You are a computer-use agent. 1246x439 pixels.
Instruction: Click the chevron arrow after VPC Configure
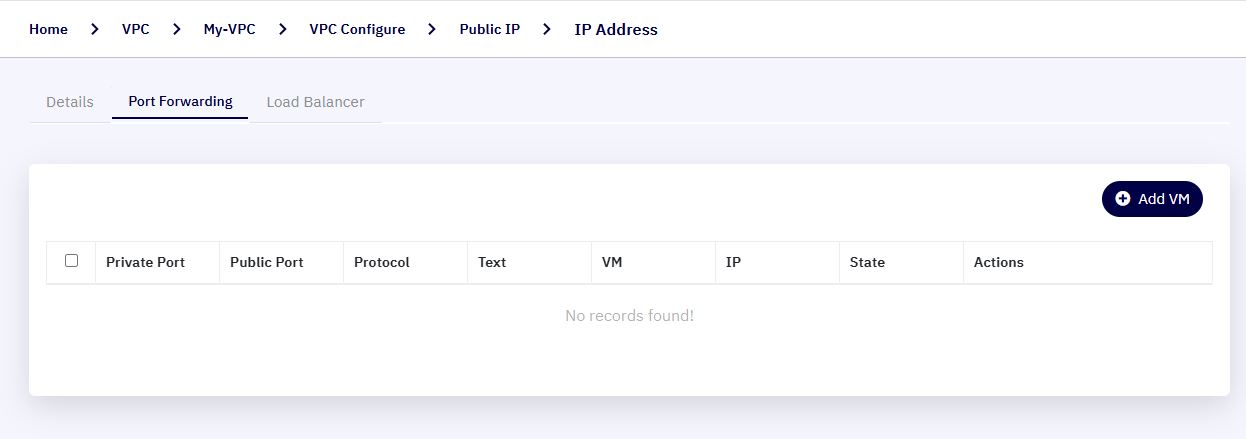click(432, 29)
